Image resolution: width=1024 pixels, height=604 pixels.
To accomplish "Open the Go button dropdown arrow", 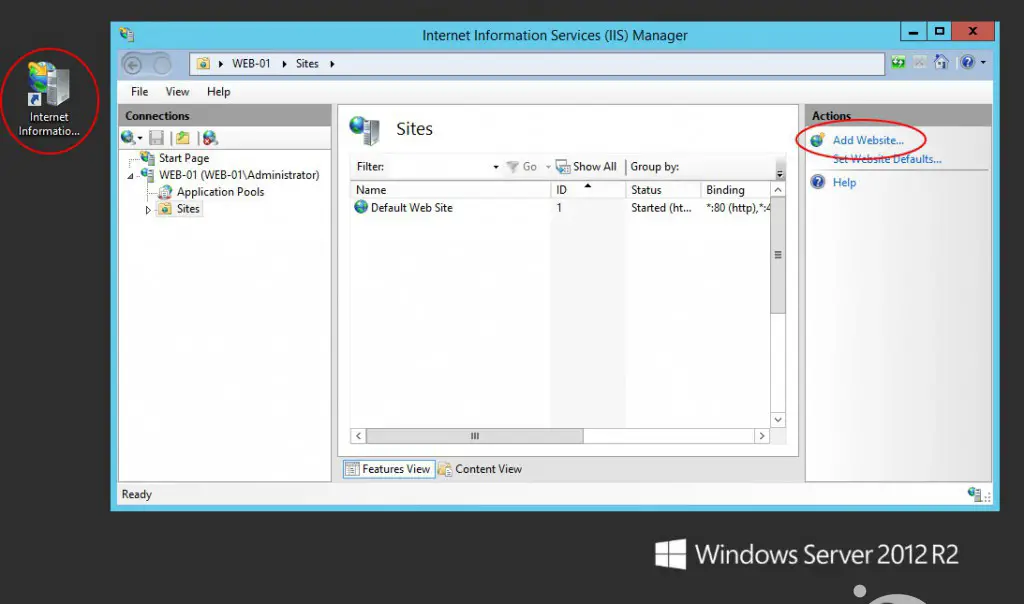I will [x=548, y=167].
